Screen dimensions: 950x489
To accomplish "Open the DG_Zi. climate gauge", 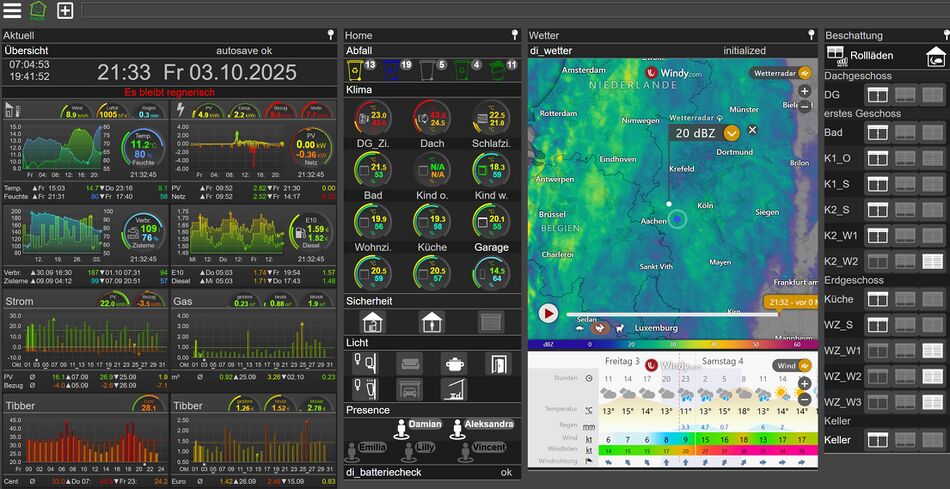I will coord(371,118).
